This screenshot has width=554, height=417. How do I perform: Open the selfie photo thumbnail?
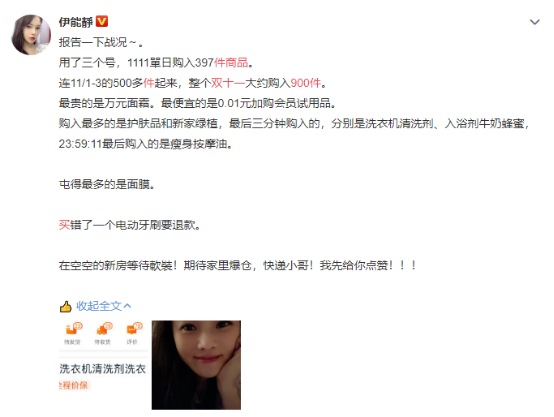[x=196, y=365]
